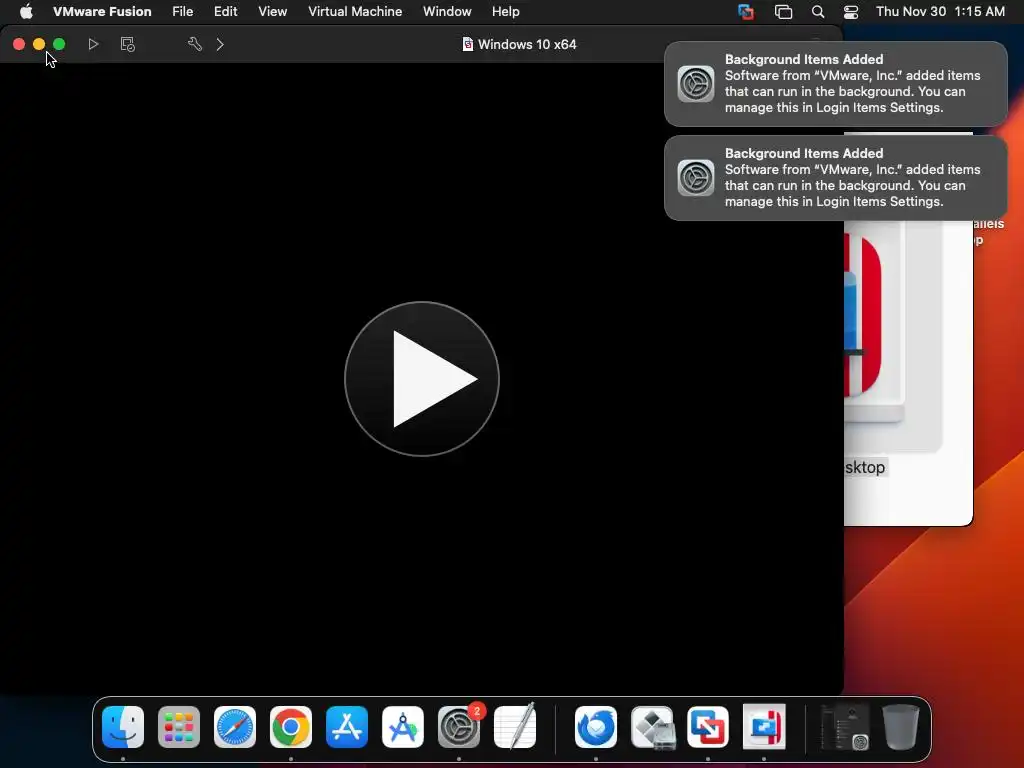
Task: Open the snapshots toolbar icon
Action: click(127, 44)
